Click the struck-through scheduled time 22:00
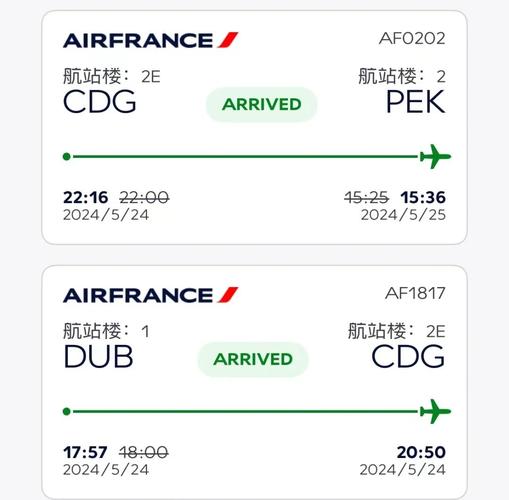Image resolution: width=509 pixels, height=500 pixels. coord(144,197)
